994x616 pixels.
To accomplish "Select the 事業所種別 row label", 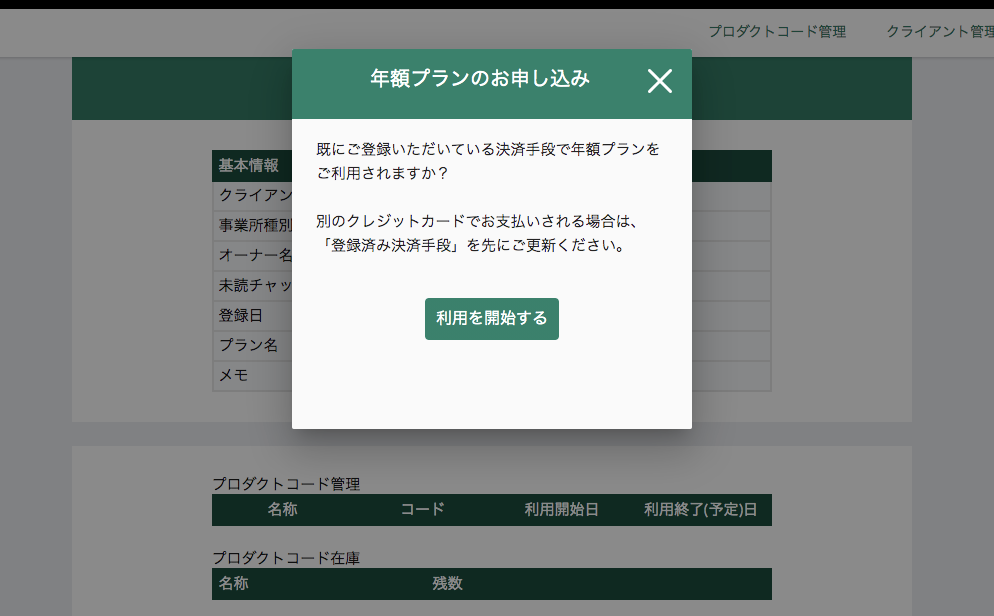I will click(255, 226).
